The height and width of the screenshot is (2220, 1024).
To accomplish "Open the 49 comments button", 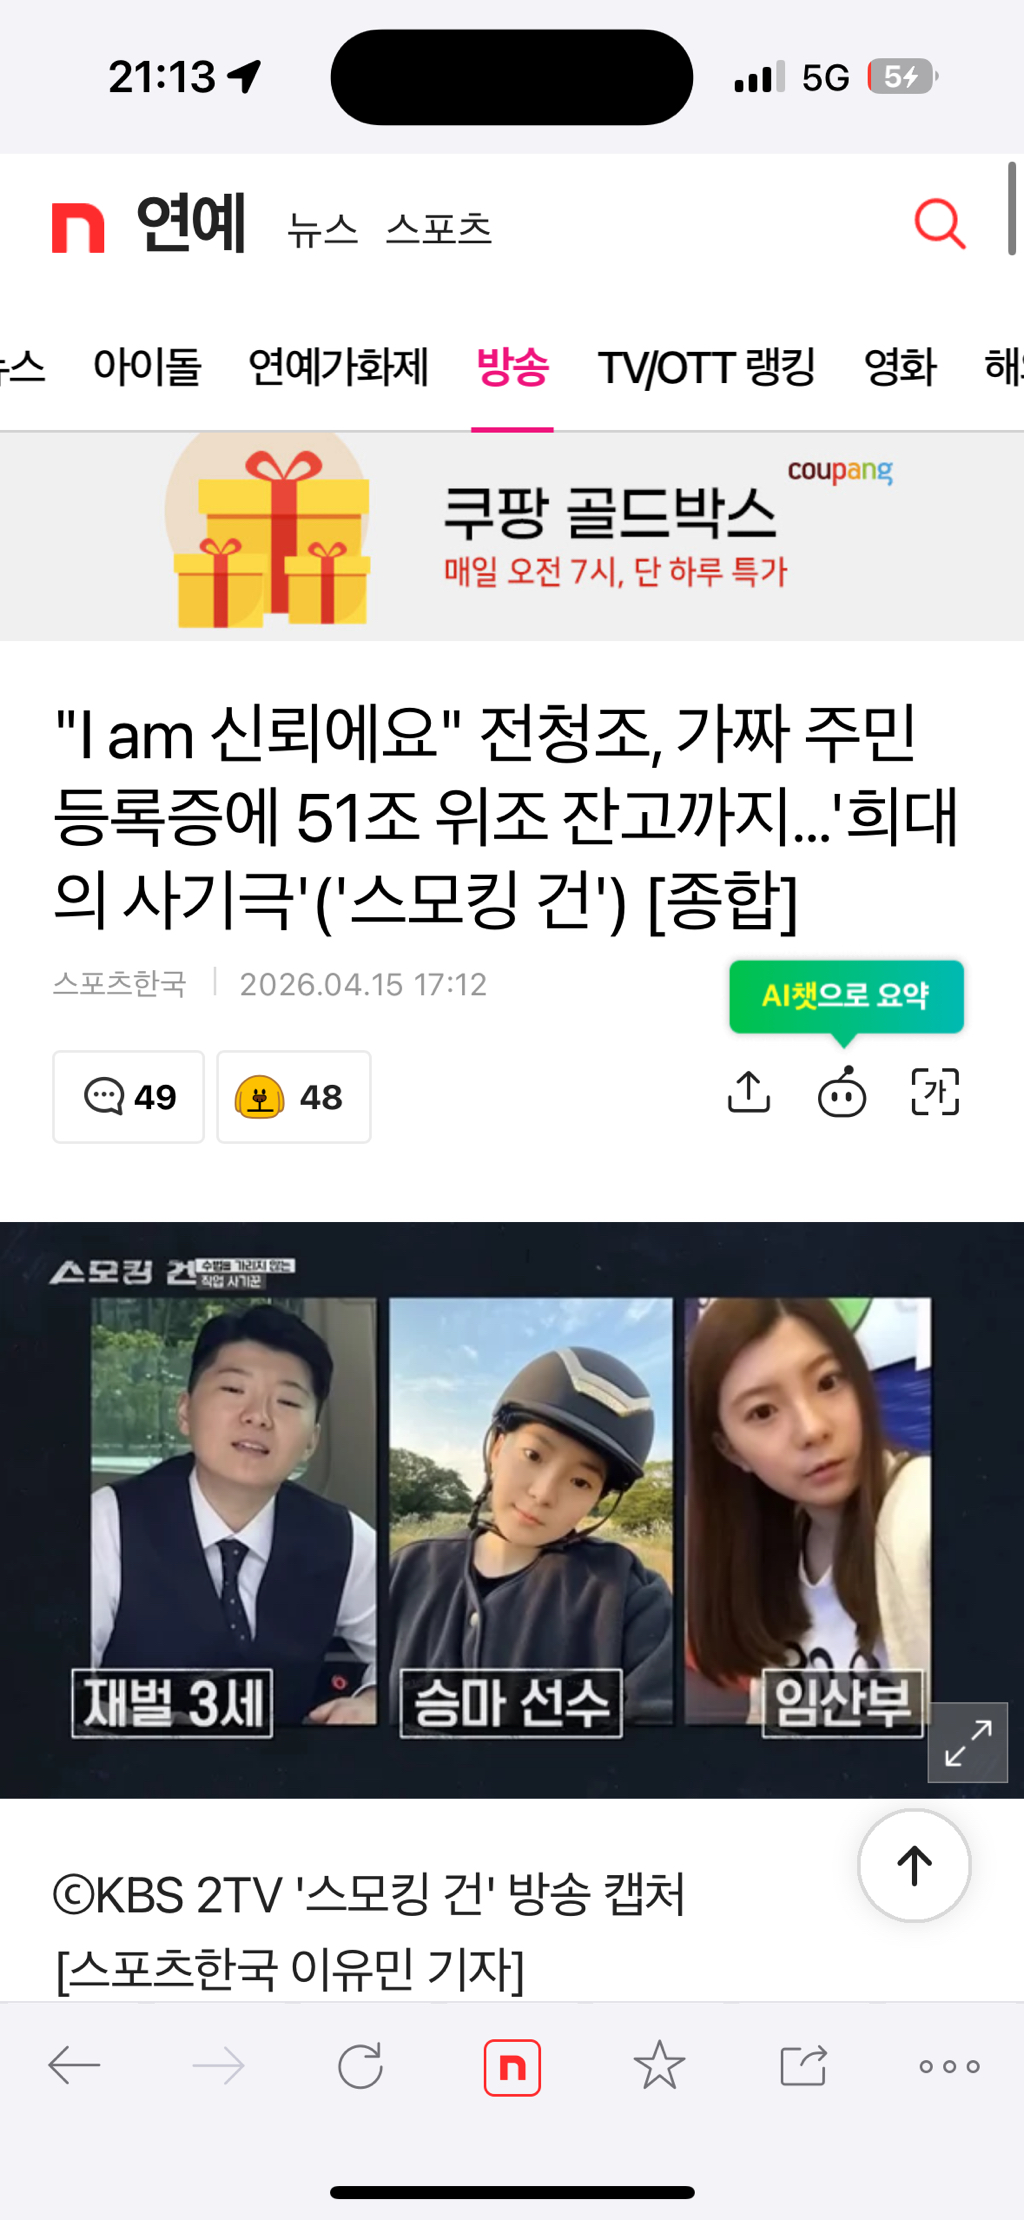I will (128, 1097).
